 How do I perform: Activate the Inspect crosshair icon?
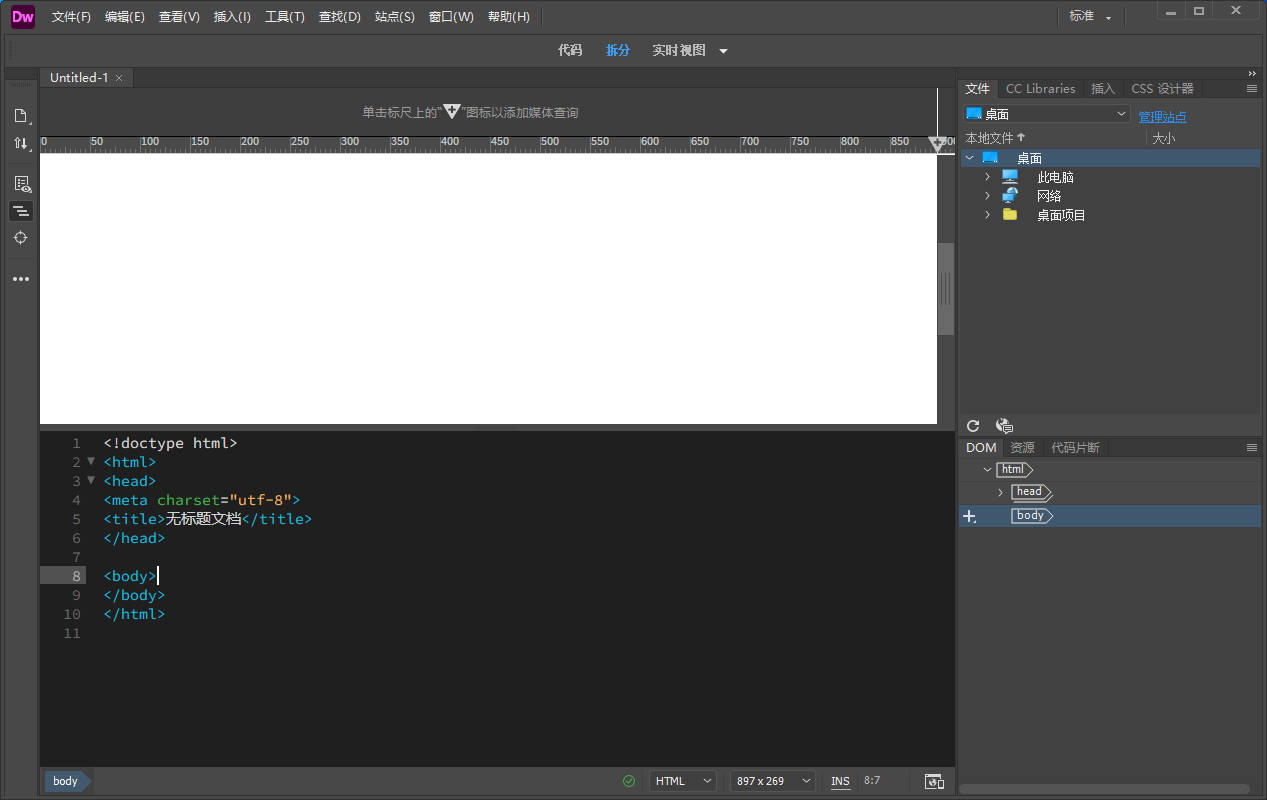coord(20,238)
